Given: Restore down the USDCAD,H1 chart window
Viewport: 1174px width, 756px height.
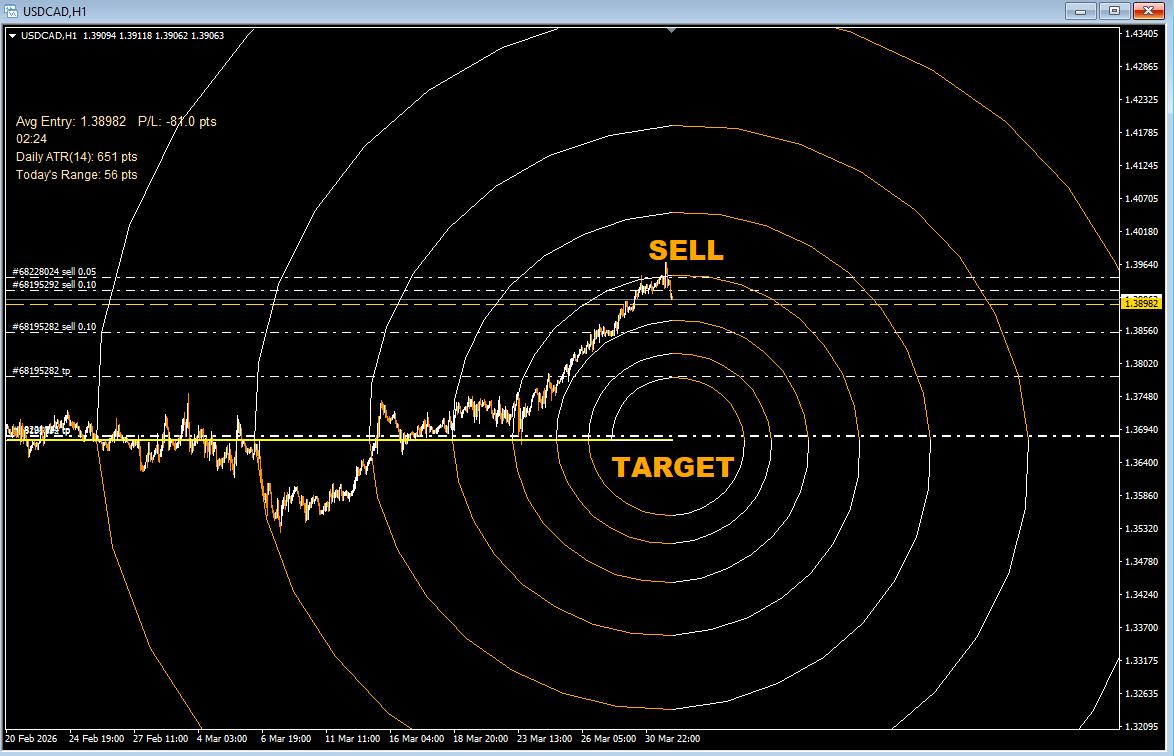Looking at the screenshot, I should (1114, 11).
